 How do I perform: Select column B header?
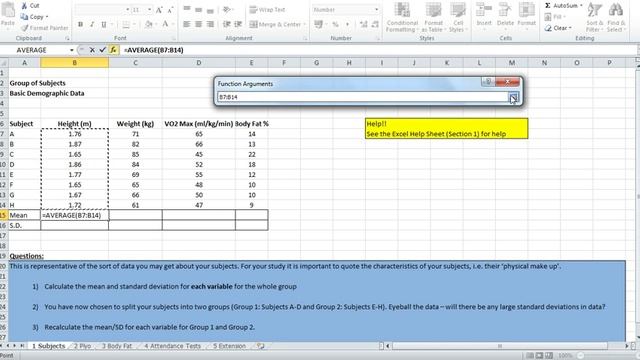74,63
